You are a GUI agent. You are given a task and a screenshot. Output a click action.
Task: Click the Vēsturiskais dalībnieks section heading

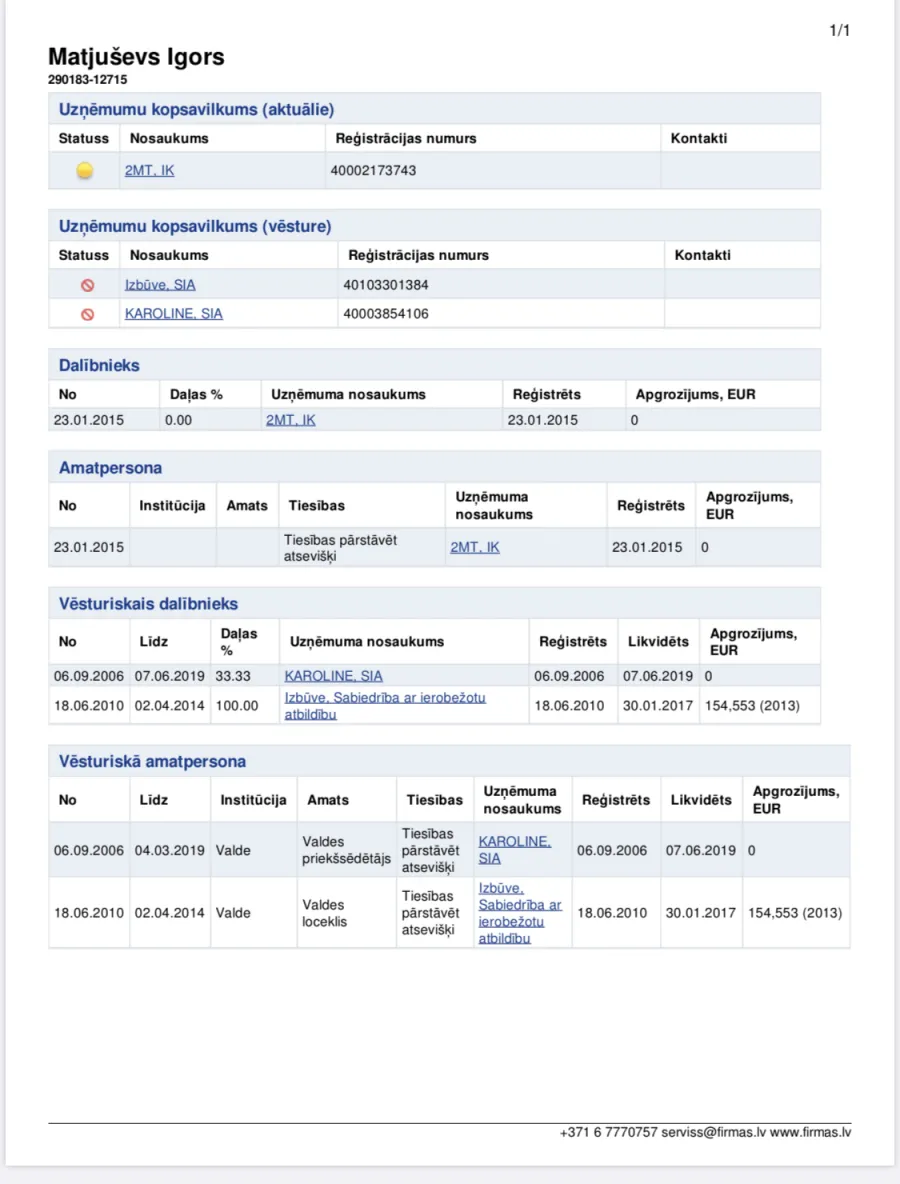[x=148, y=604]
